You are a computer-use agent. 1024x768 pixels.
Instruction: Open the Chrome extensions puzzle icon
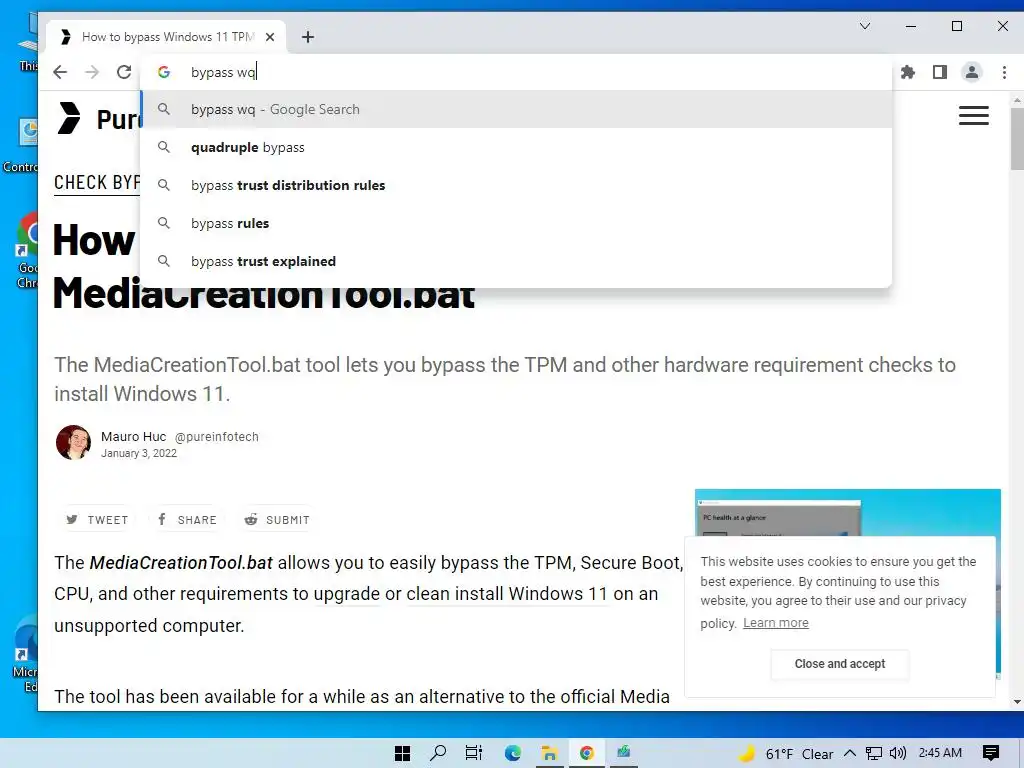(x=908, y=72)
